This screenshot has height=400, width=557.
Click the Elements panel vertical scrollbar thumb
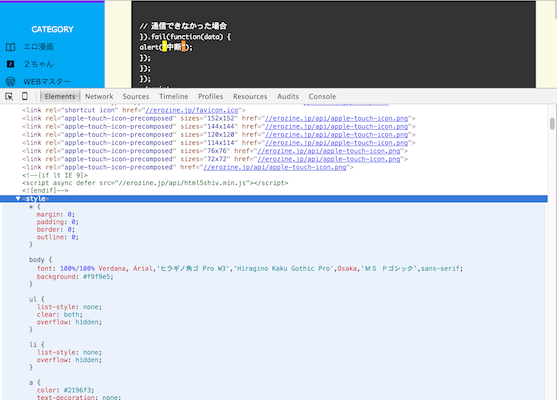(552, 124)
